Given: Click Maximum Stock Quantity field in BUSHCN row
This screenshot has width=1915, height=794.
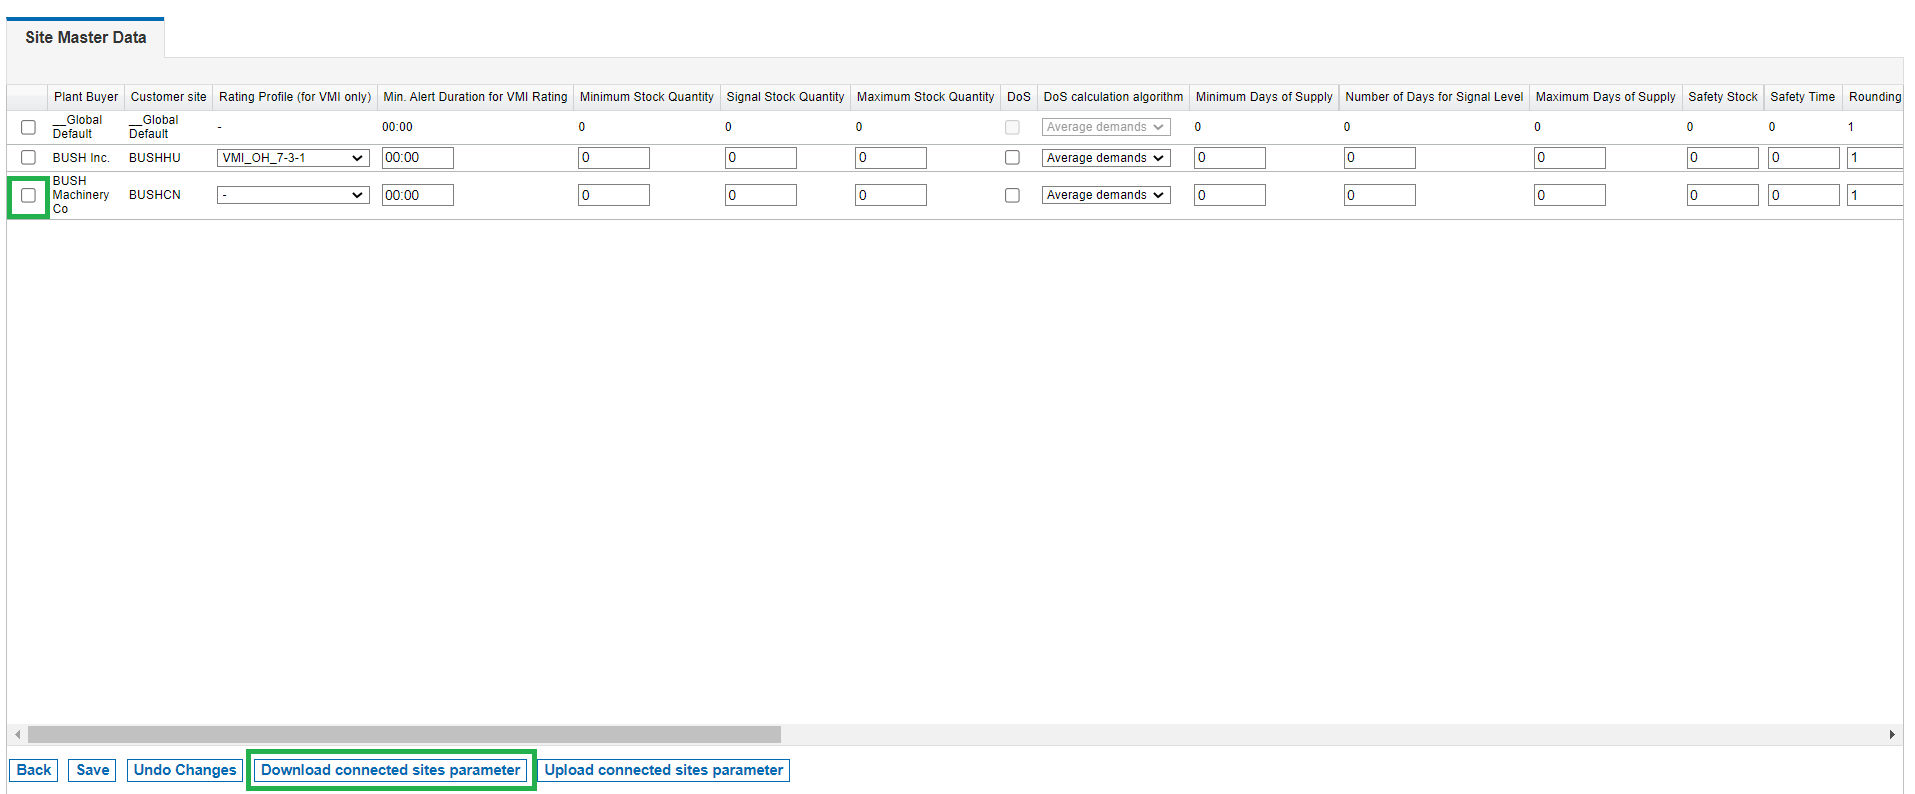Looking at the screenshot, I should 891,195.
